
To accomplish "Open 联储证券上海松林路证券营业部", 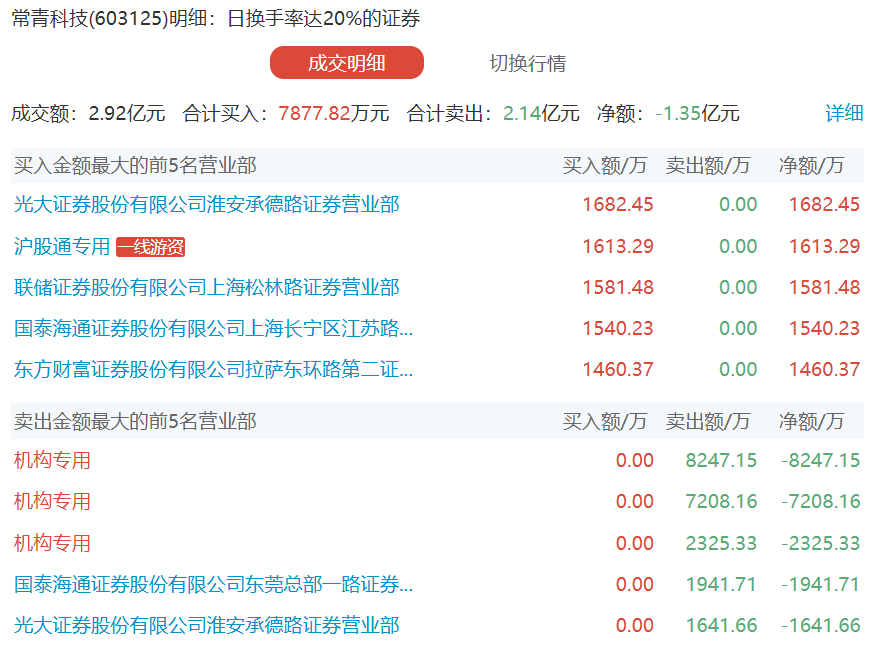I will 207,288.
